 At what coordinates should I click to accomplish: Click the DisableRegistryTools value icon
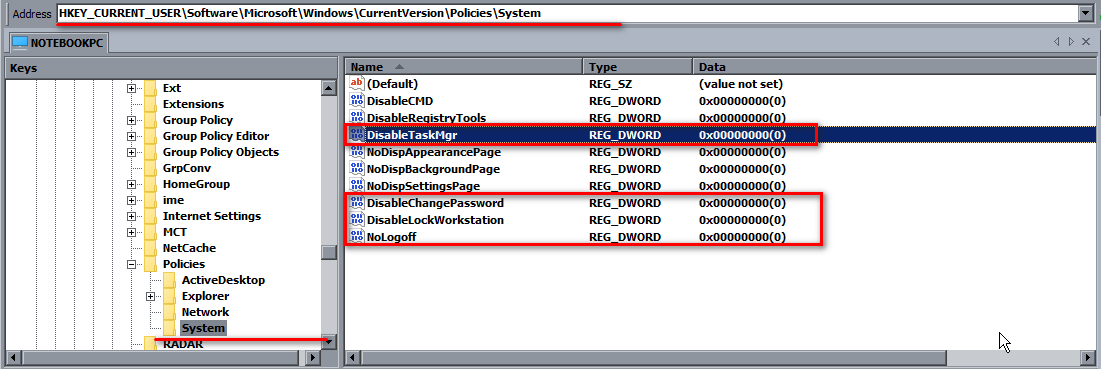(357, 117)
